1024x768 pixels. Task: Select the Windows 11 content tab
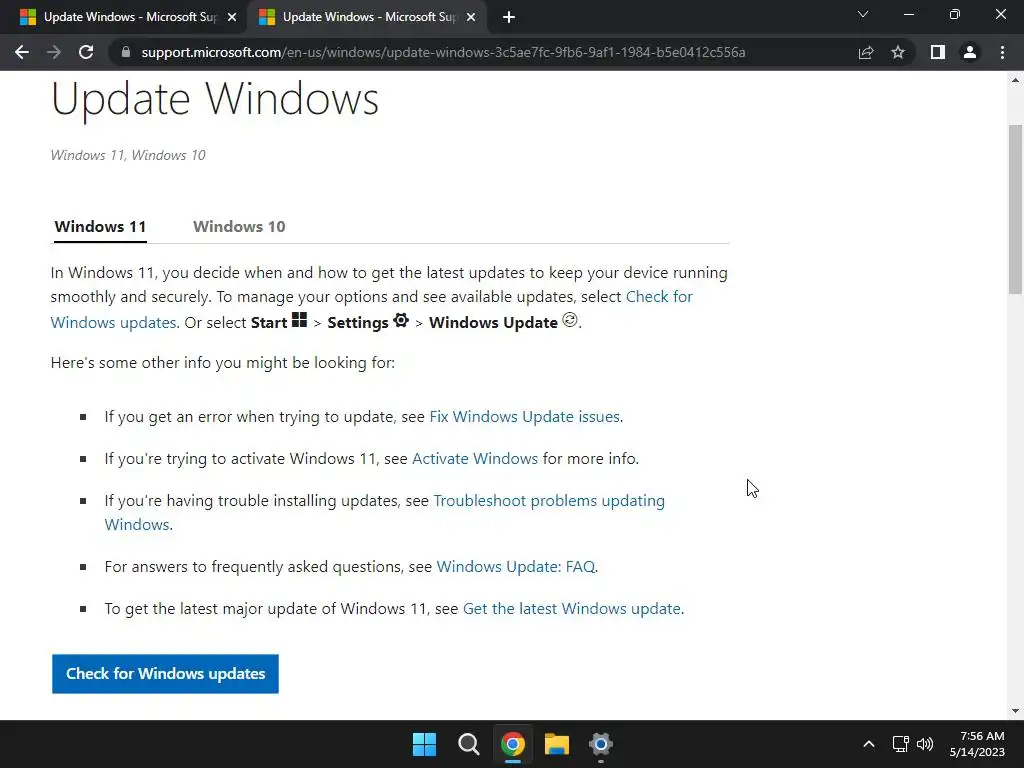100,227
